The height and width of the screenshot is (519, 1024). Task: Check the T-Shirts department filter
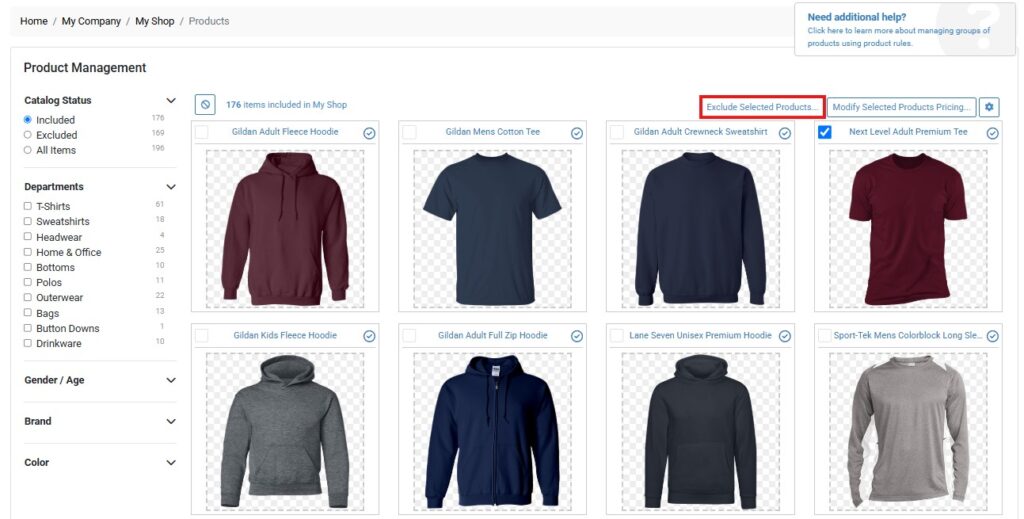27,206
